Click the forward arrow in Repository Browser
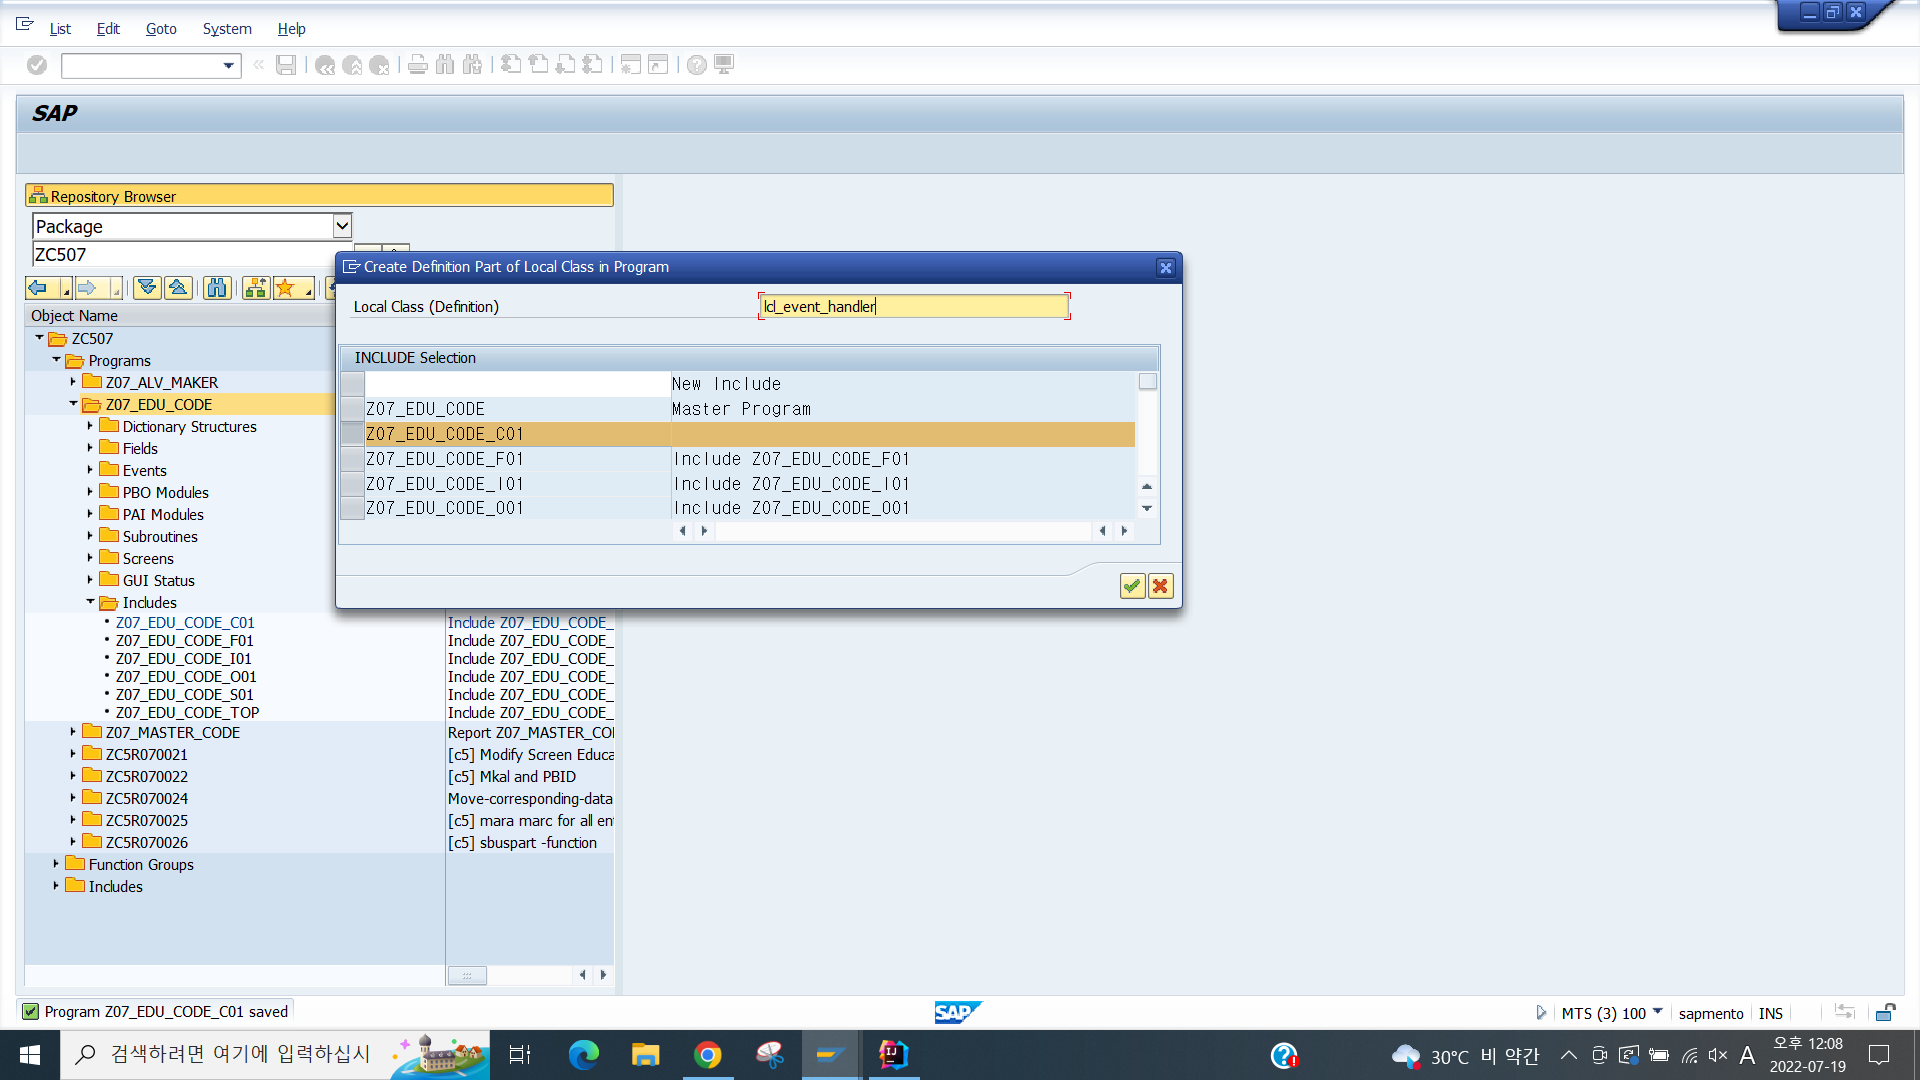This screenshot has width=1920, height=1080. point(88,289)
